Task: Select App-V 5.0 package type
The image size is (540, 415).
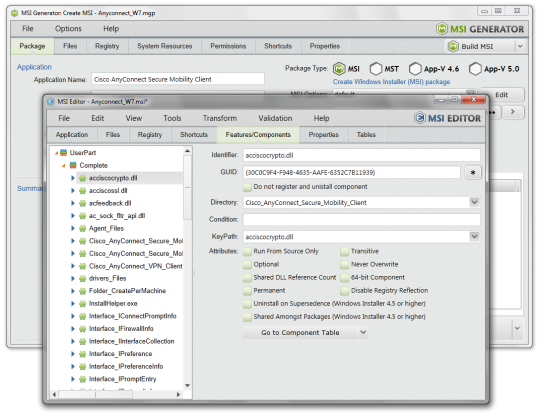Action: pyautogui.click(x=475, y=69)
